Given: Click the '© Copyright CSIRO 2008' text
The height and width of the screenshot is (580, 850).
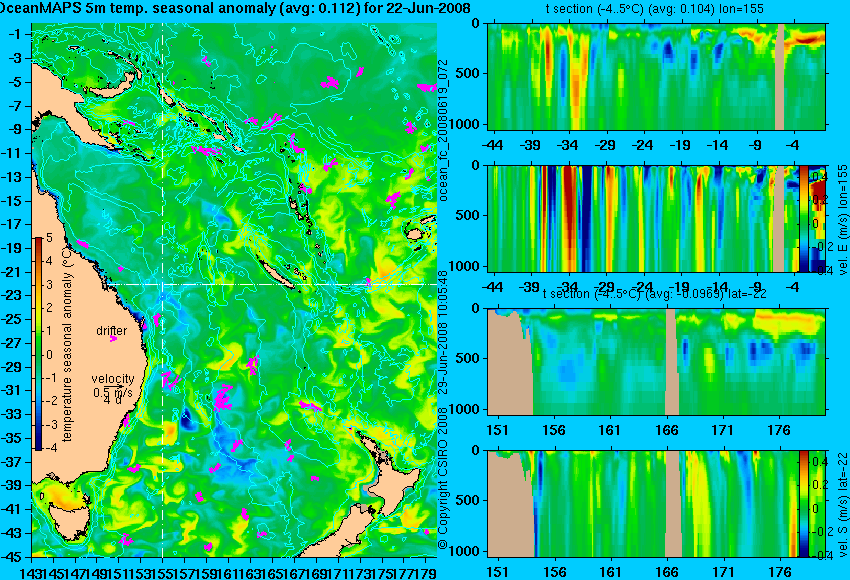Looking at the screenshot, I should [x=443, y=479].
